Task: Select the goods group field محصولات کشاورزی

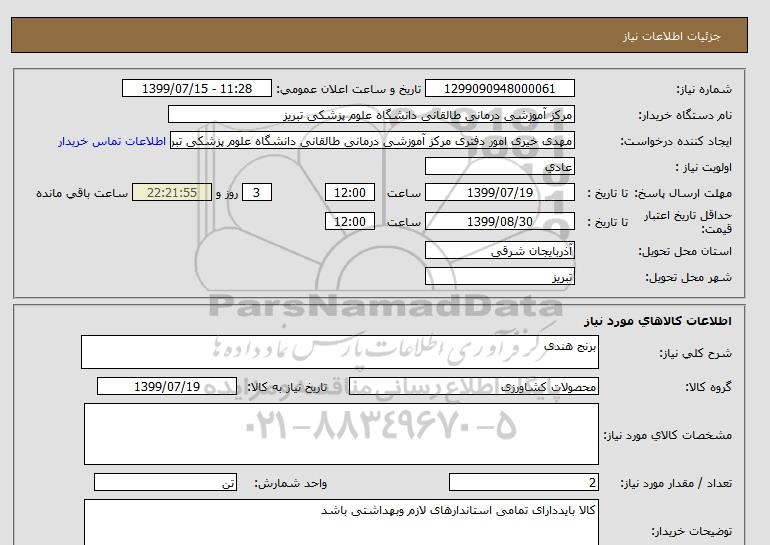Action: [473, 386]
